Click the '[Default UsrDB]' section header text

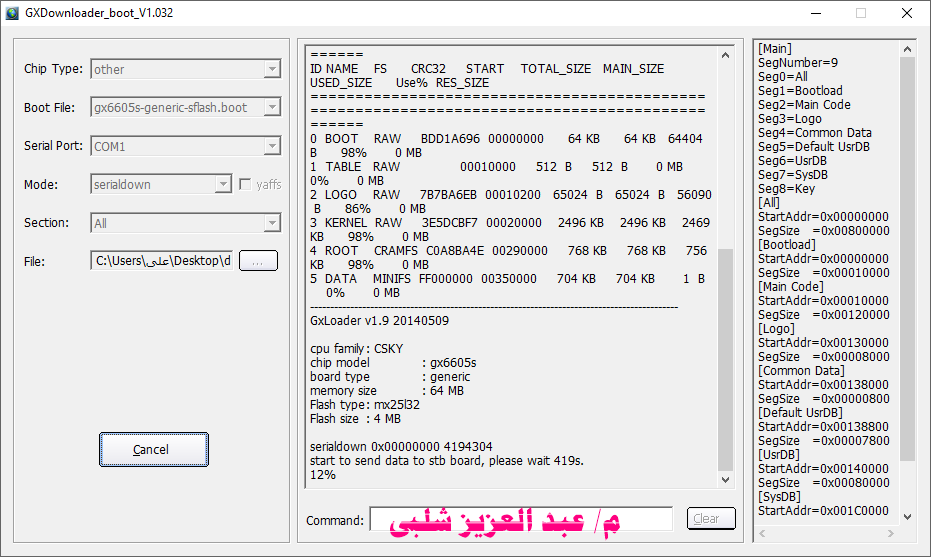click(800, 413)
